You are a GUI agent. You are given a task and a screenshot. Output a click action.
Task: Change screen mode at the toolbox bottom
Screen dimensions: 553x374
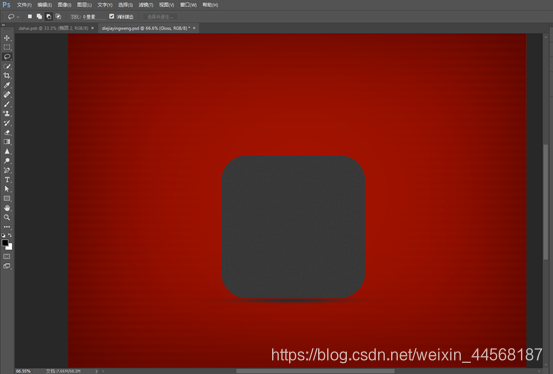(7, 266)
